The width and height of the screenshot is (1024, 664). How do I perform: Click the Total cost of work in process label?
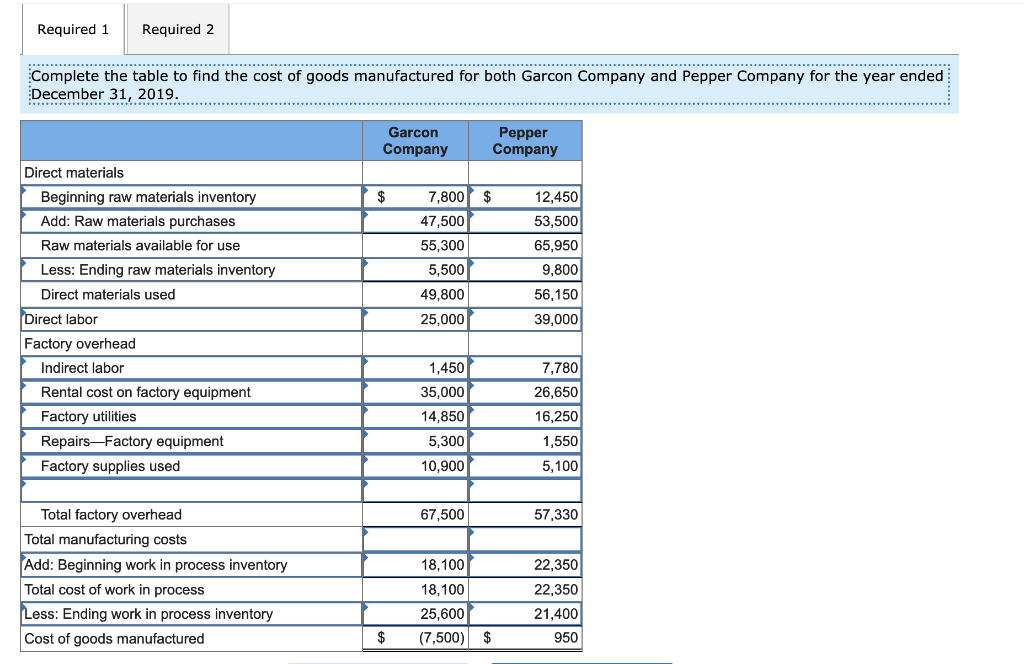click(x=114, y=590)
